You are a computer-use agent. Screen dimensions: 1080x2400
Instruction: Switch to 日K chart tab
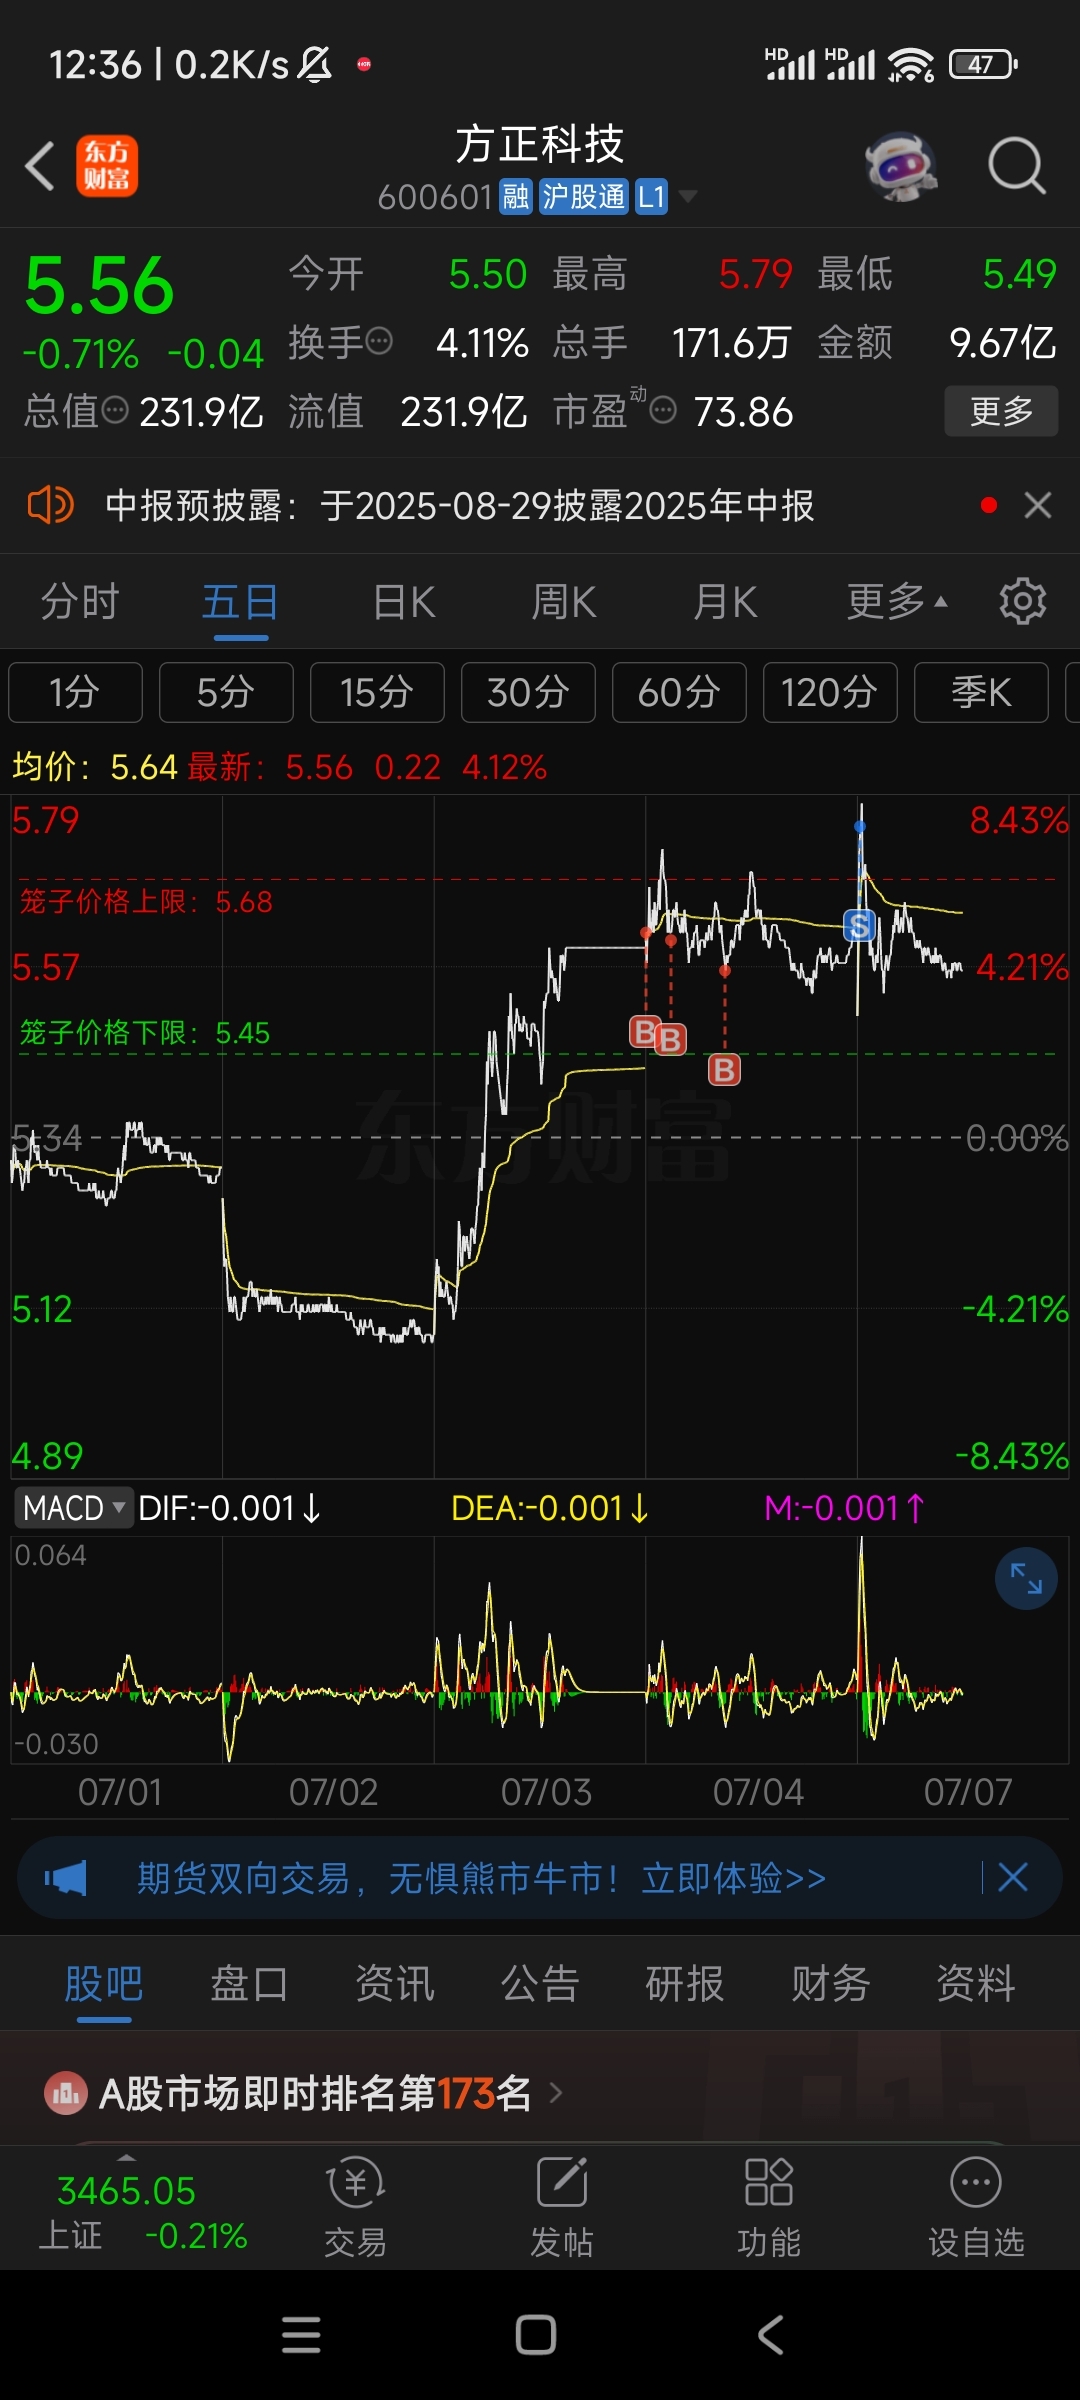(x=403, y=602)
